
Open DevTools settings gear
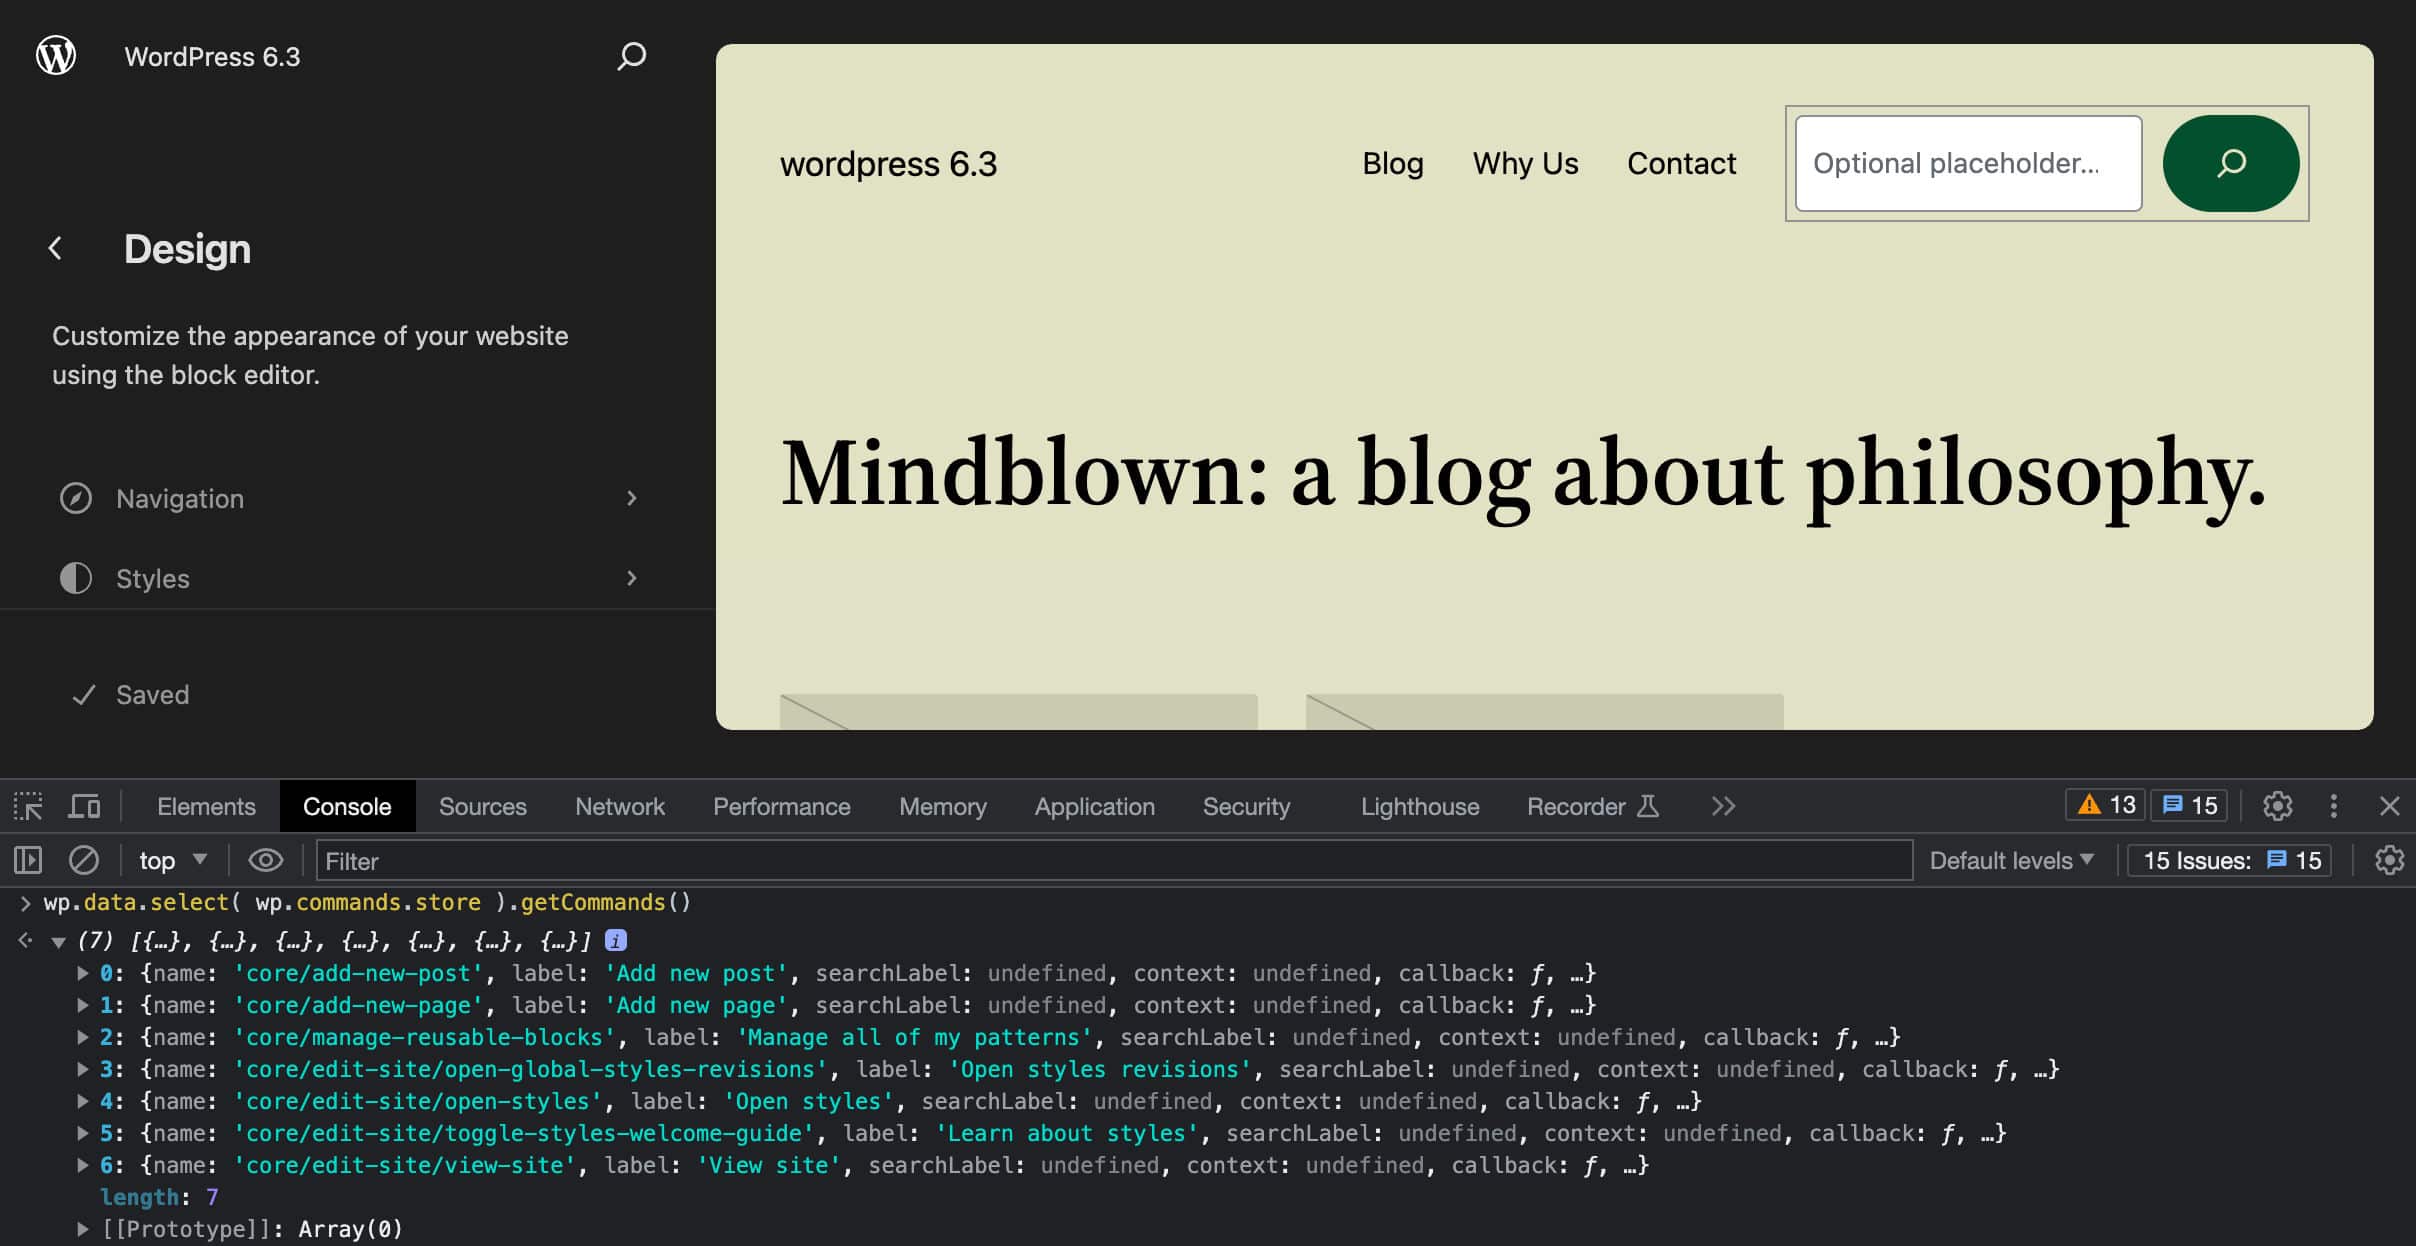click(x=2278, y=805)
